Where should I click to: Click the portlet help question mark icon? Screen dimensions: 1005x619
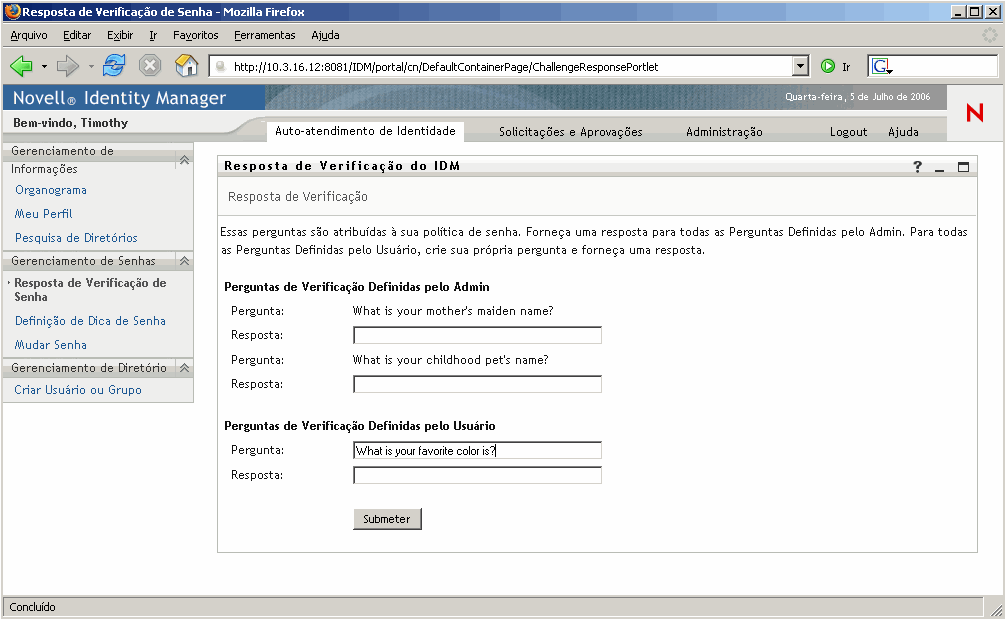point(918,167)
